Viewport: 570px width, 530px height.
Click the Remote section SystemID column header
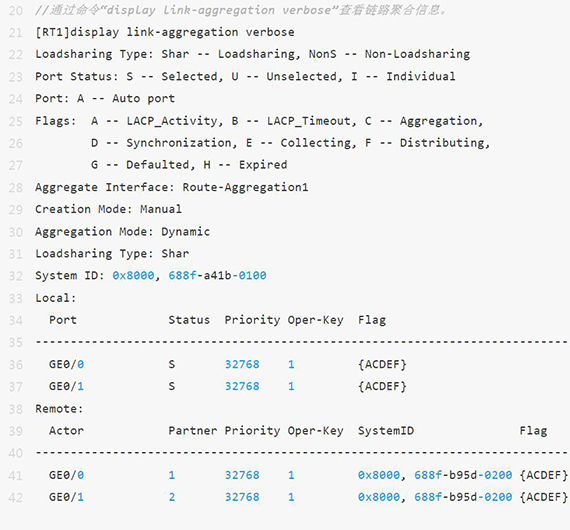click(386, 431)
